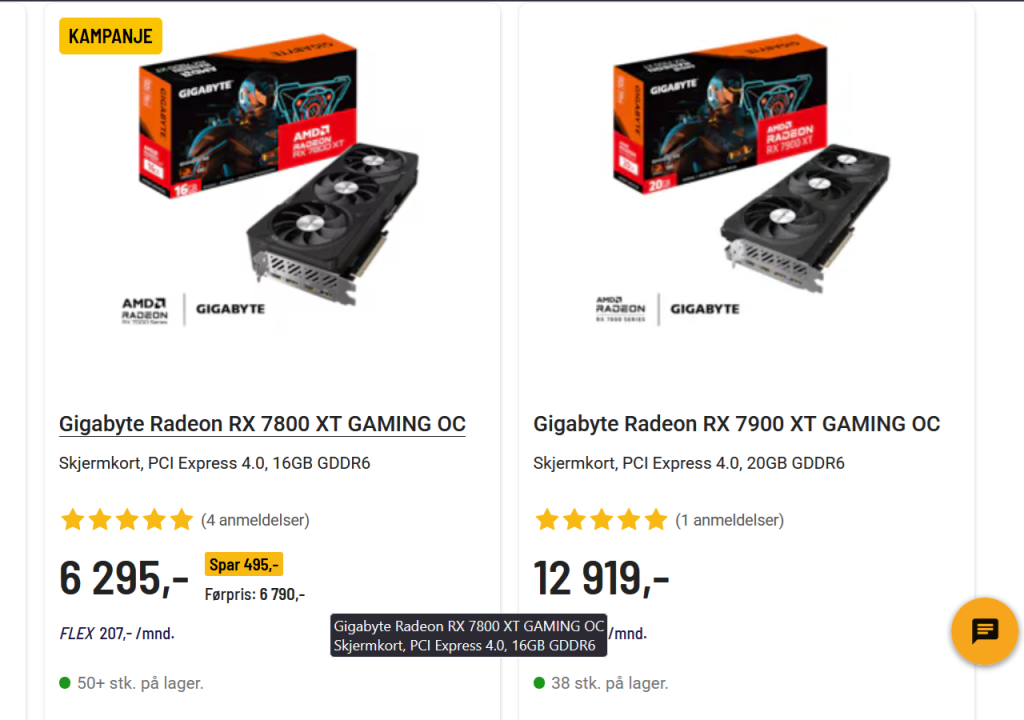This screenshot has width=1024, height=720.
Task: Click the Førpris: 6 790,- text
Action: [255, 594]
